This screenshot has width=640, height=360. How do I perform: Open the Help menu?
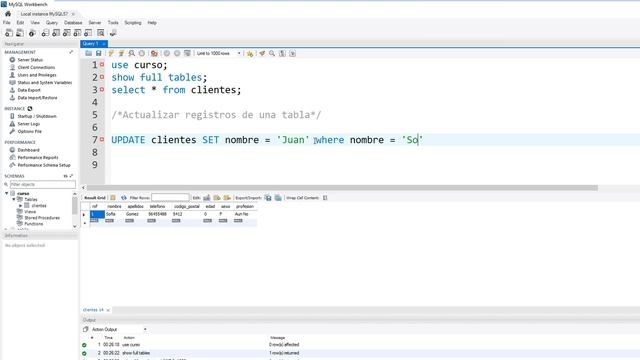(152, 23)
